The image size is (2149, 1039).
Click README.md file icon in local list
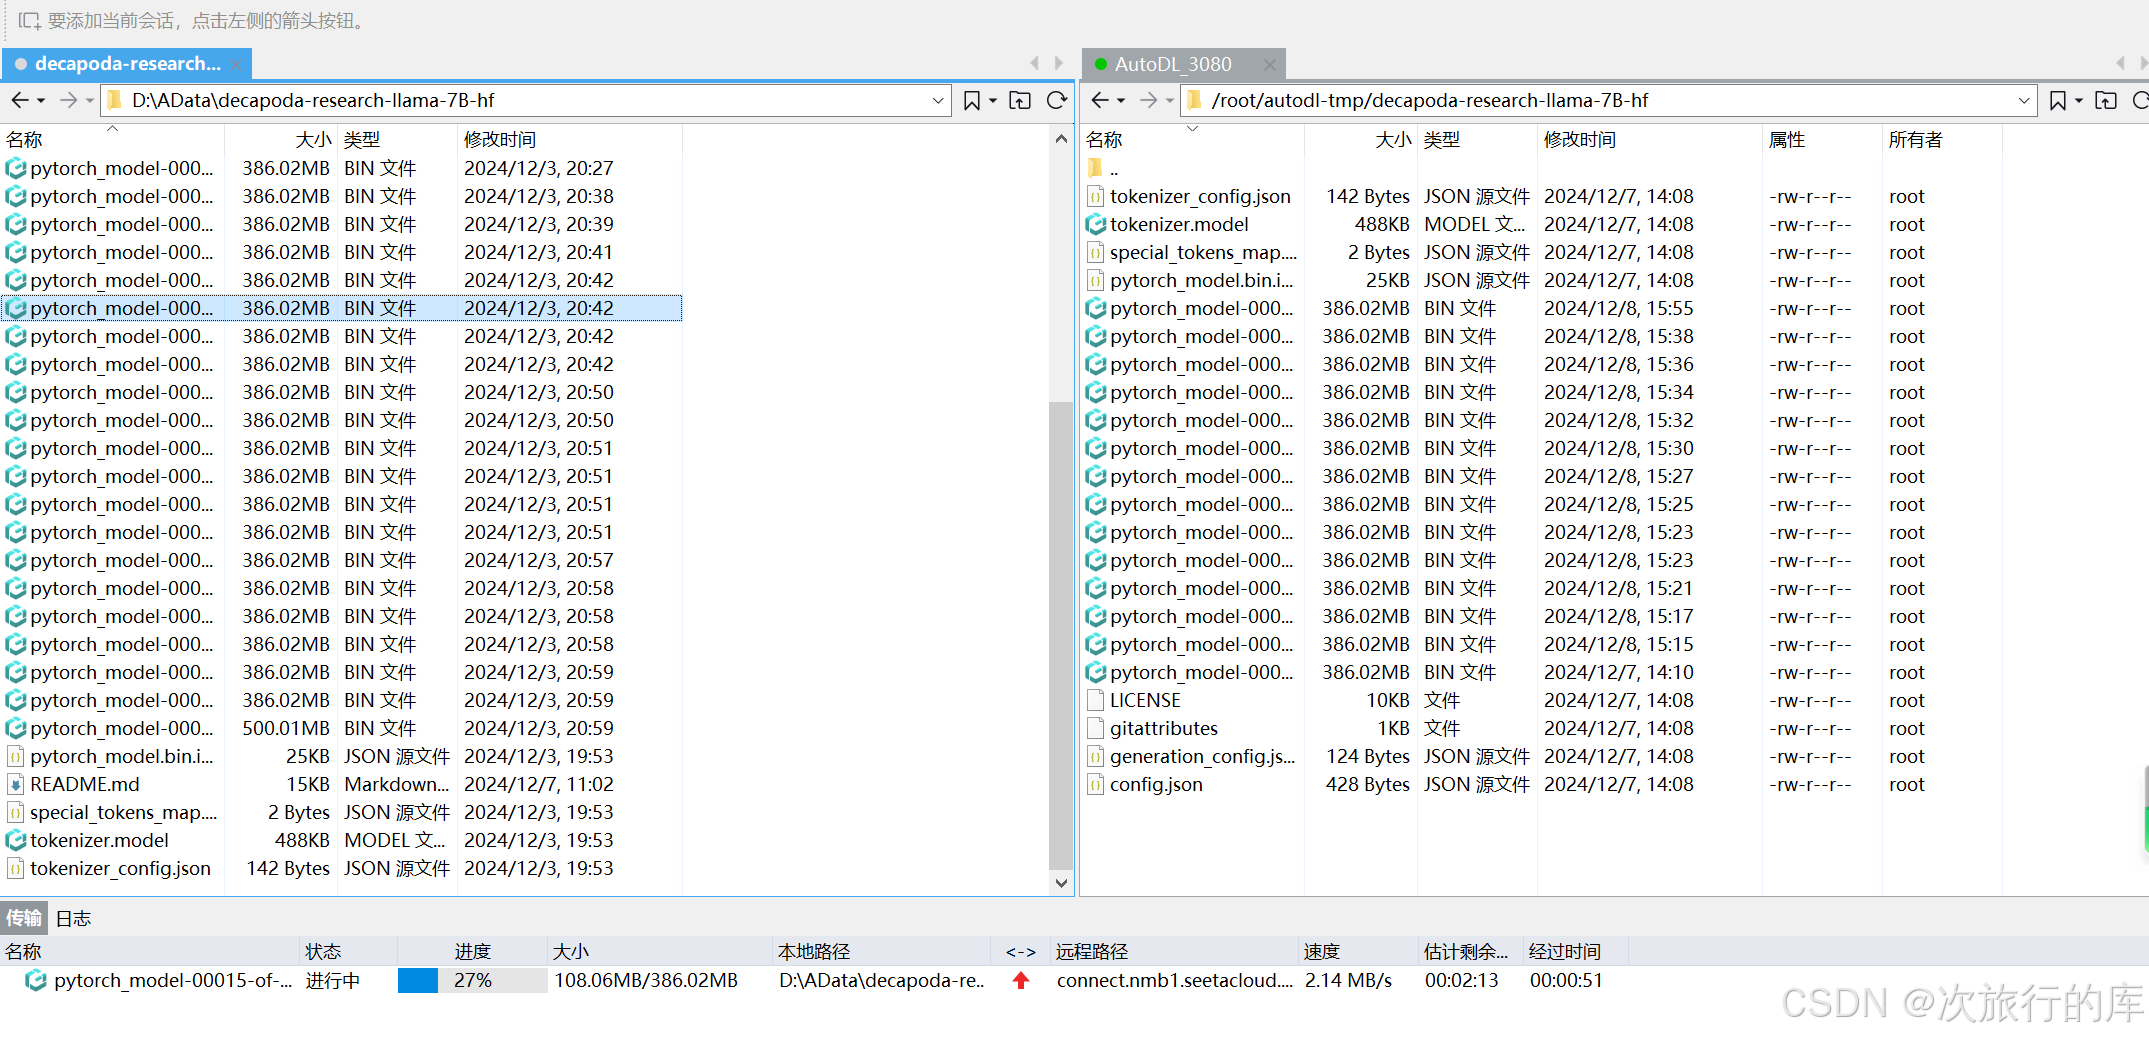(16, 785)
